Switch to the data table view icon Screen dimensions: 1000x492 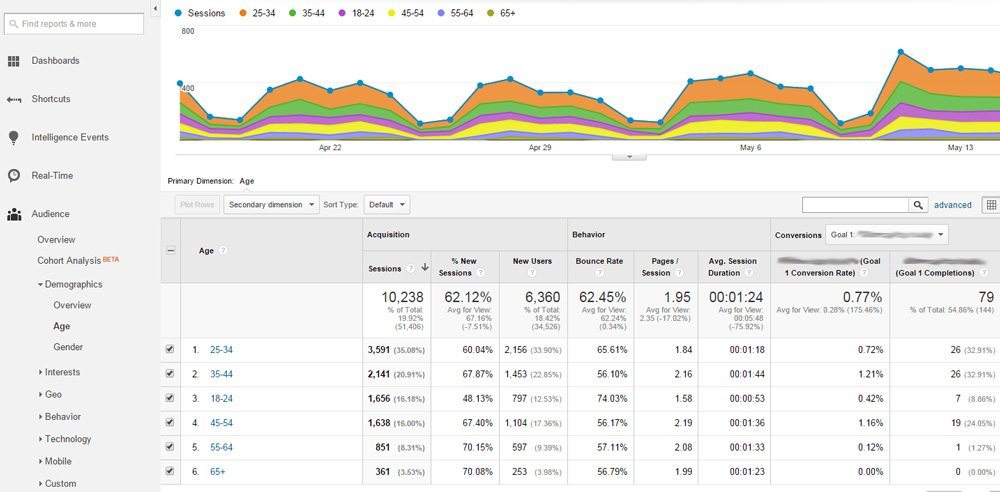pos(991,205)
